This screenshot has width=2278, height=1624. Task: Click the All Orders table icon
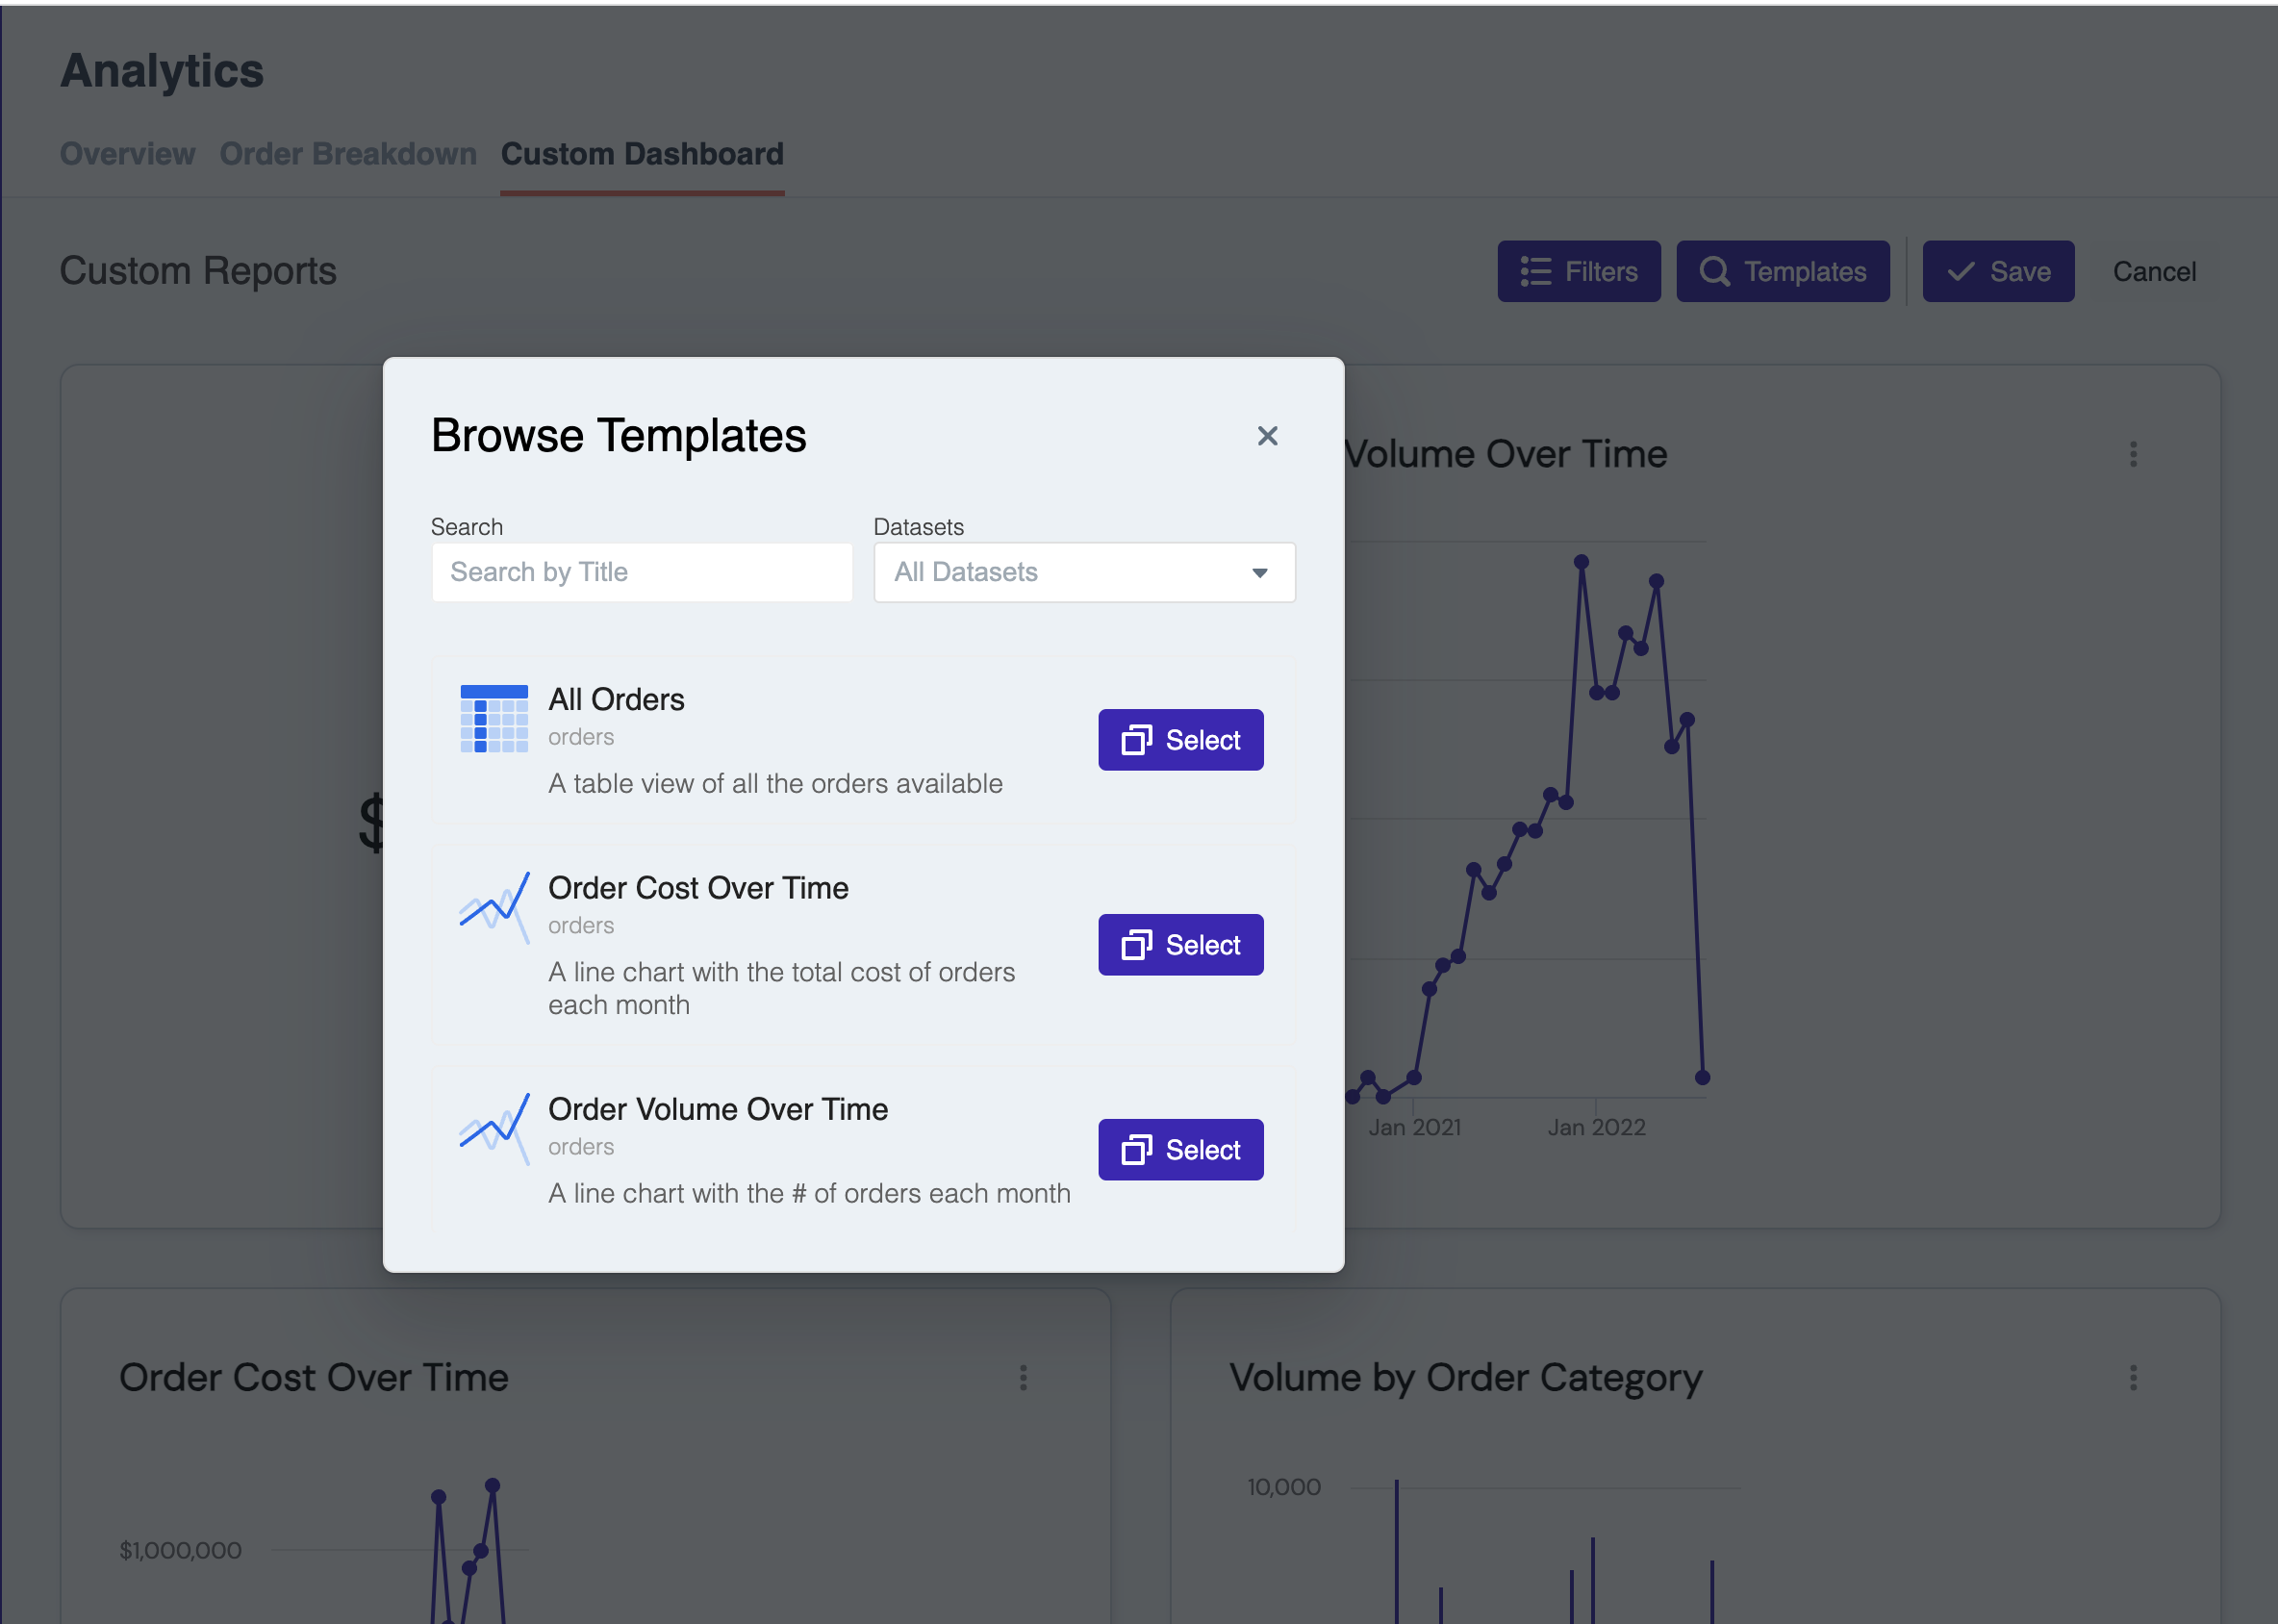pyautogui.click(x=494, y=717)
